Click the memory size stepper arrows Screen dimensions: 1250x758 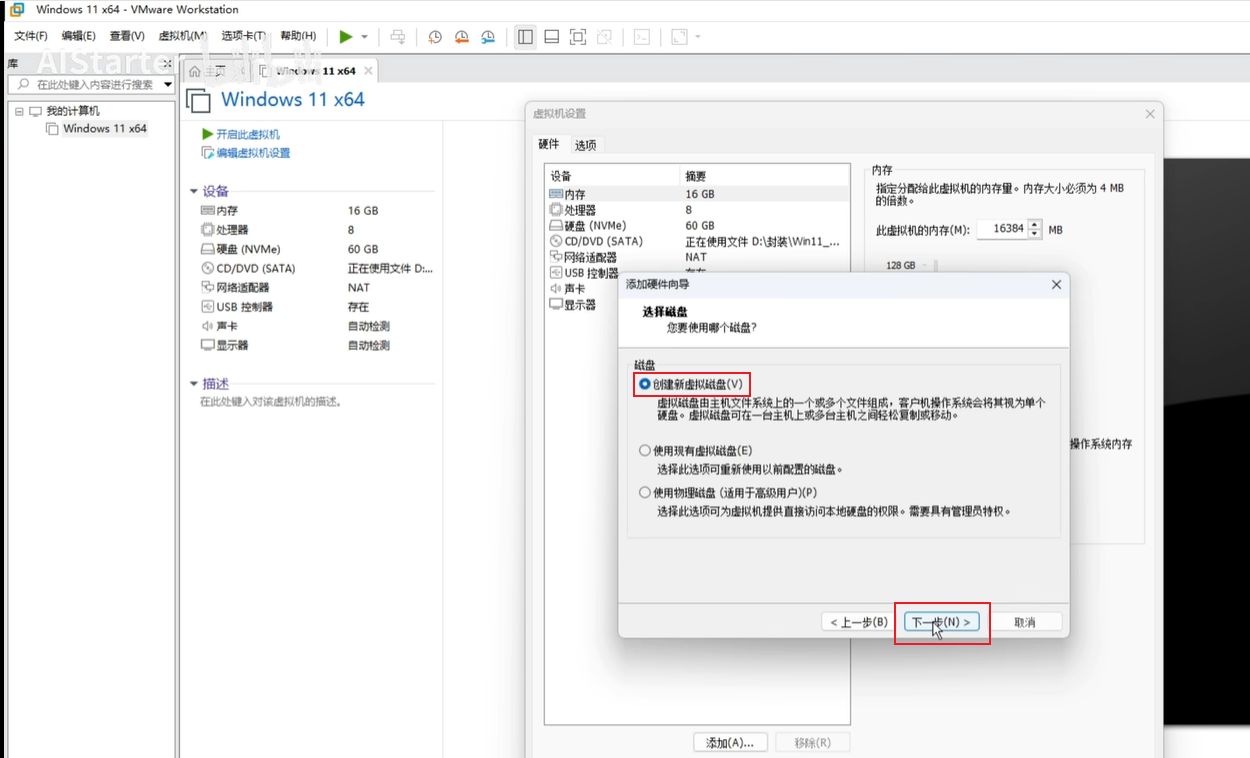click(x=1036, y=229)
